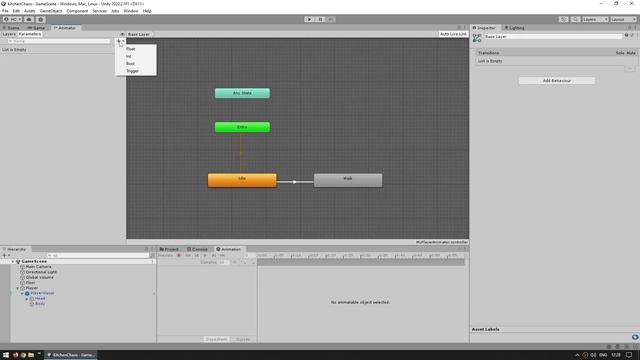Select the Dopesheet button

point(216,340)
